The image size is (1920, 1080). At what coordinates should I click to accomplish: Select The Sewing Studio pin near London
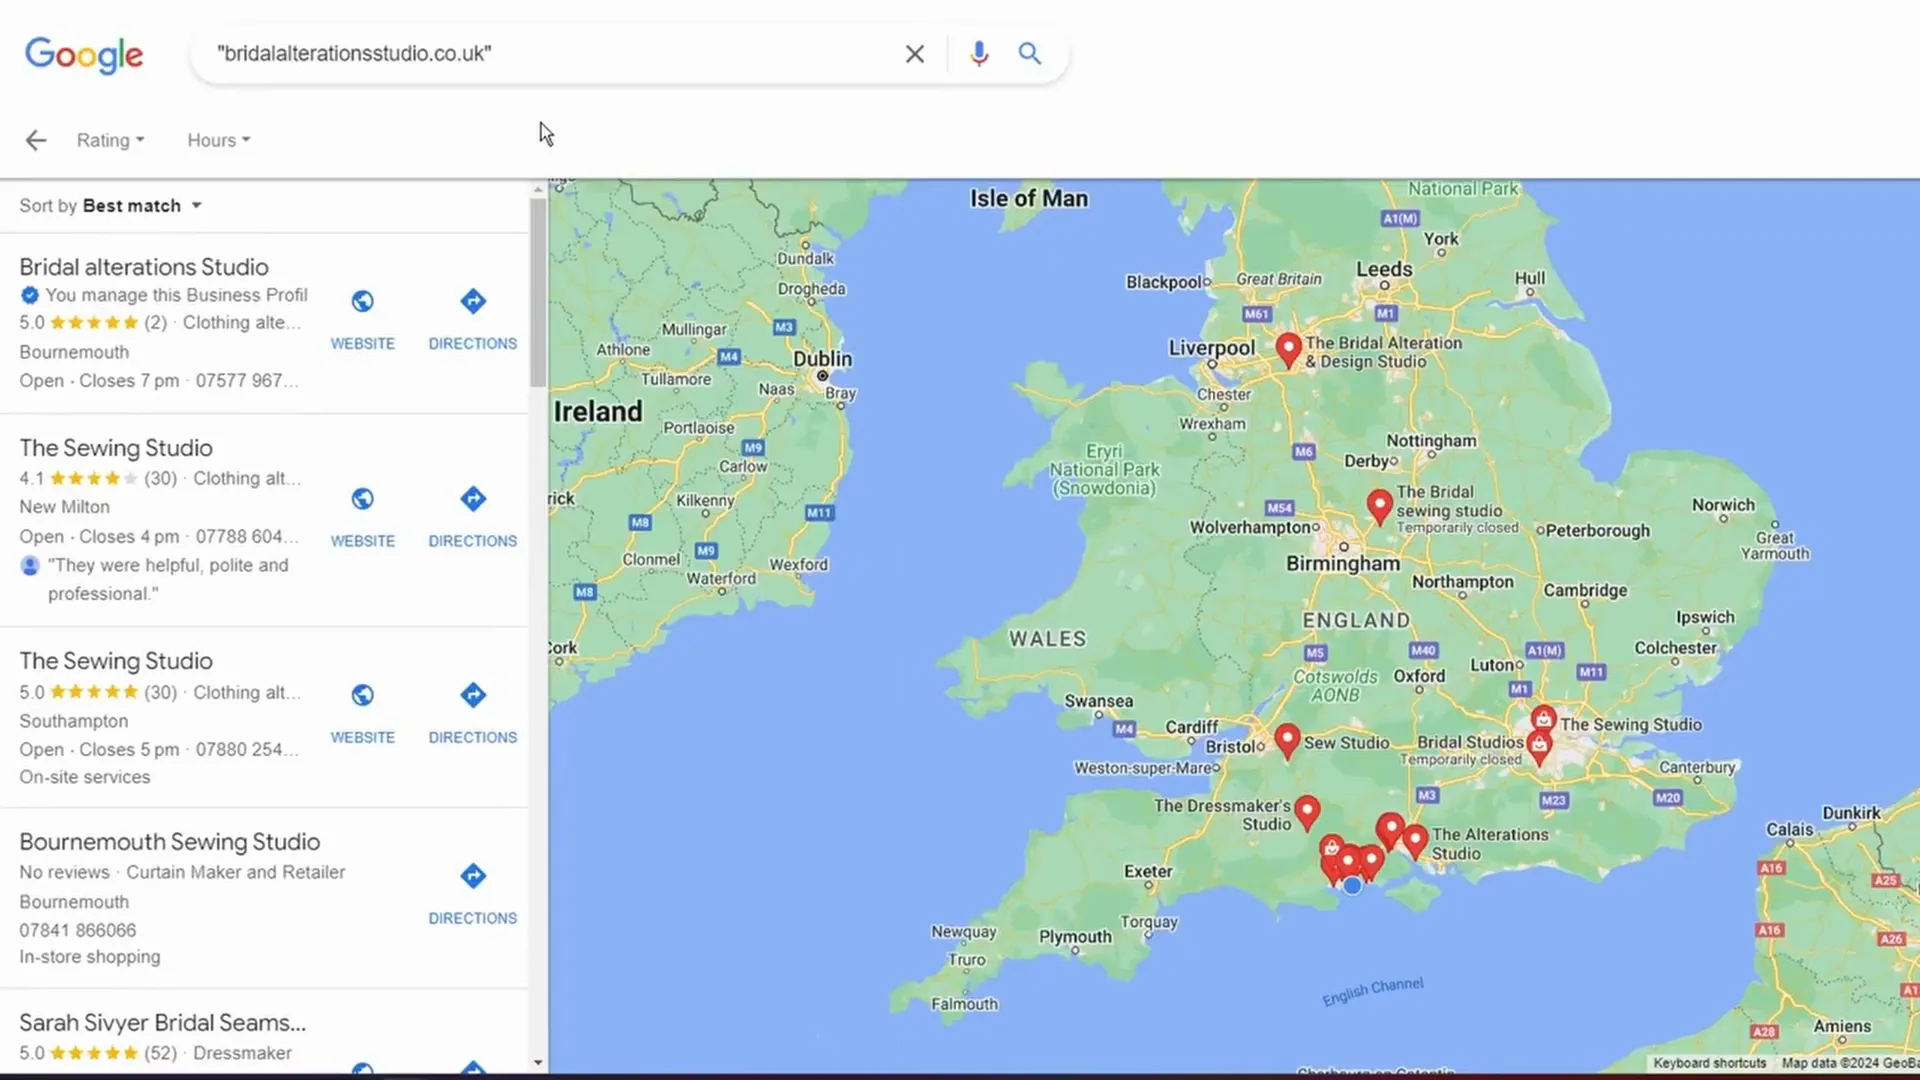point(1544,720)
